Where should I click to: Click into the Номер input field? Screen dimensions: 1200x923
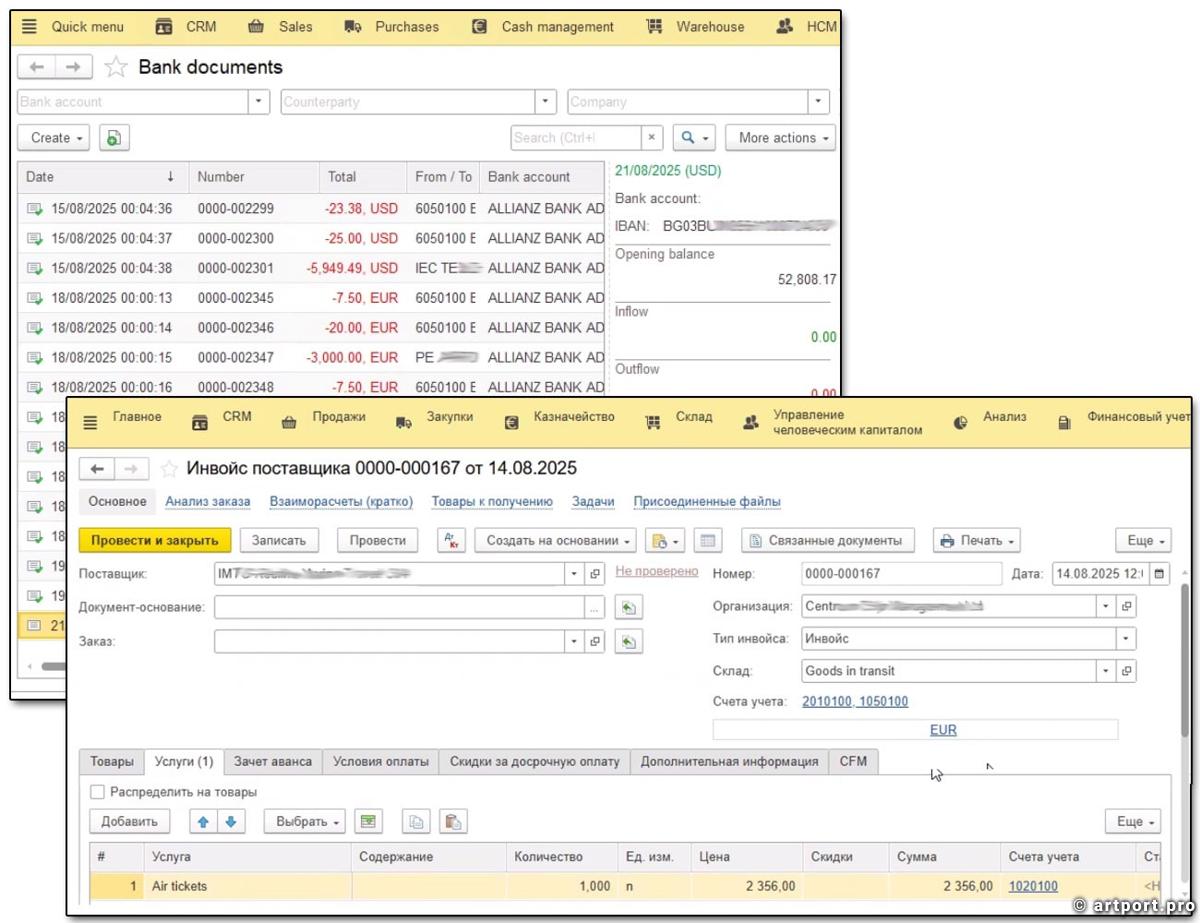tap(900, 574)
